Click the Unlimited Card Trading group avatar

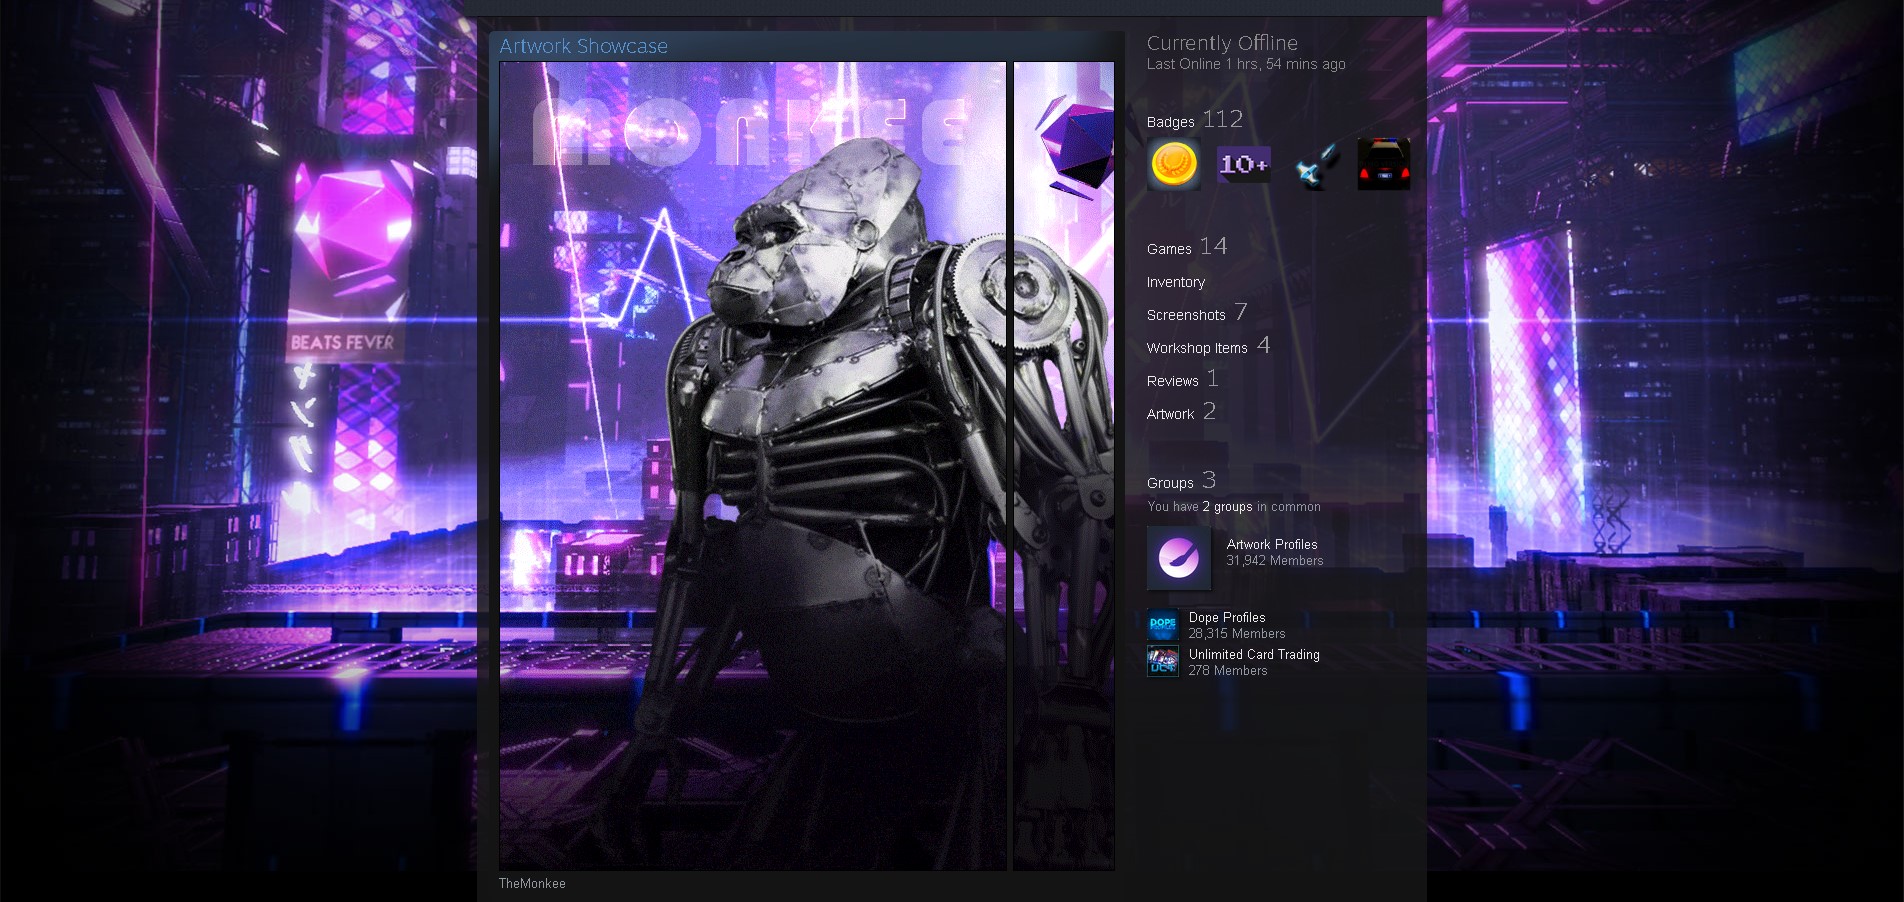point(1163,662)
